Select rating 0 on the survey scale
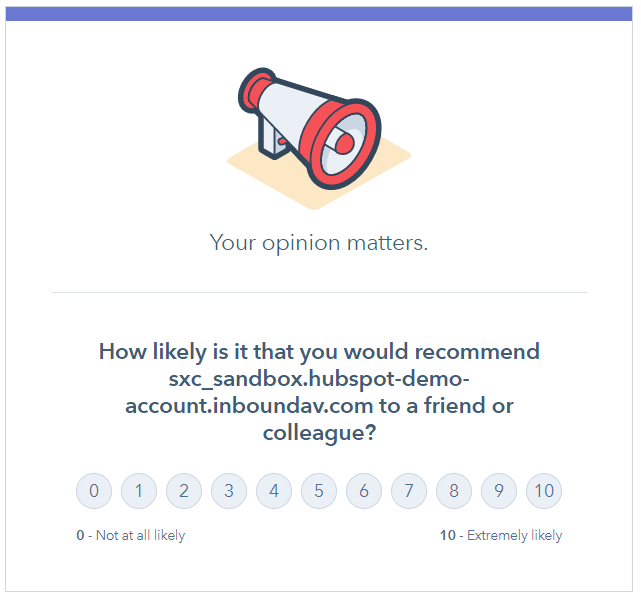Viewport: 641px width, 597px height. (x=94, y=491)
